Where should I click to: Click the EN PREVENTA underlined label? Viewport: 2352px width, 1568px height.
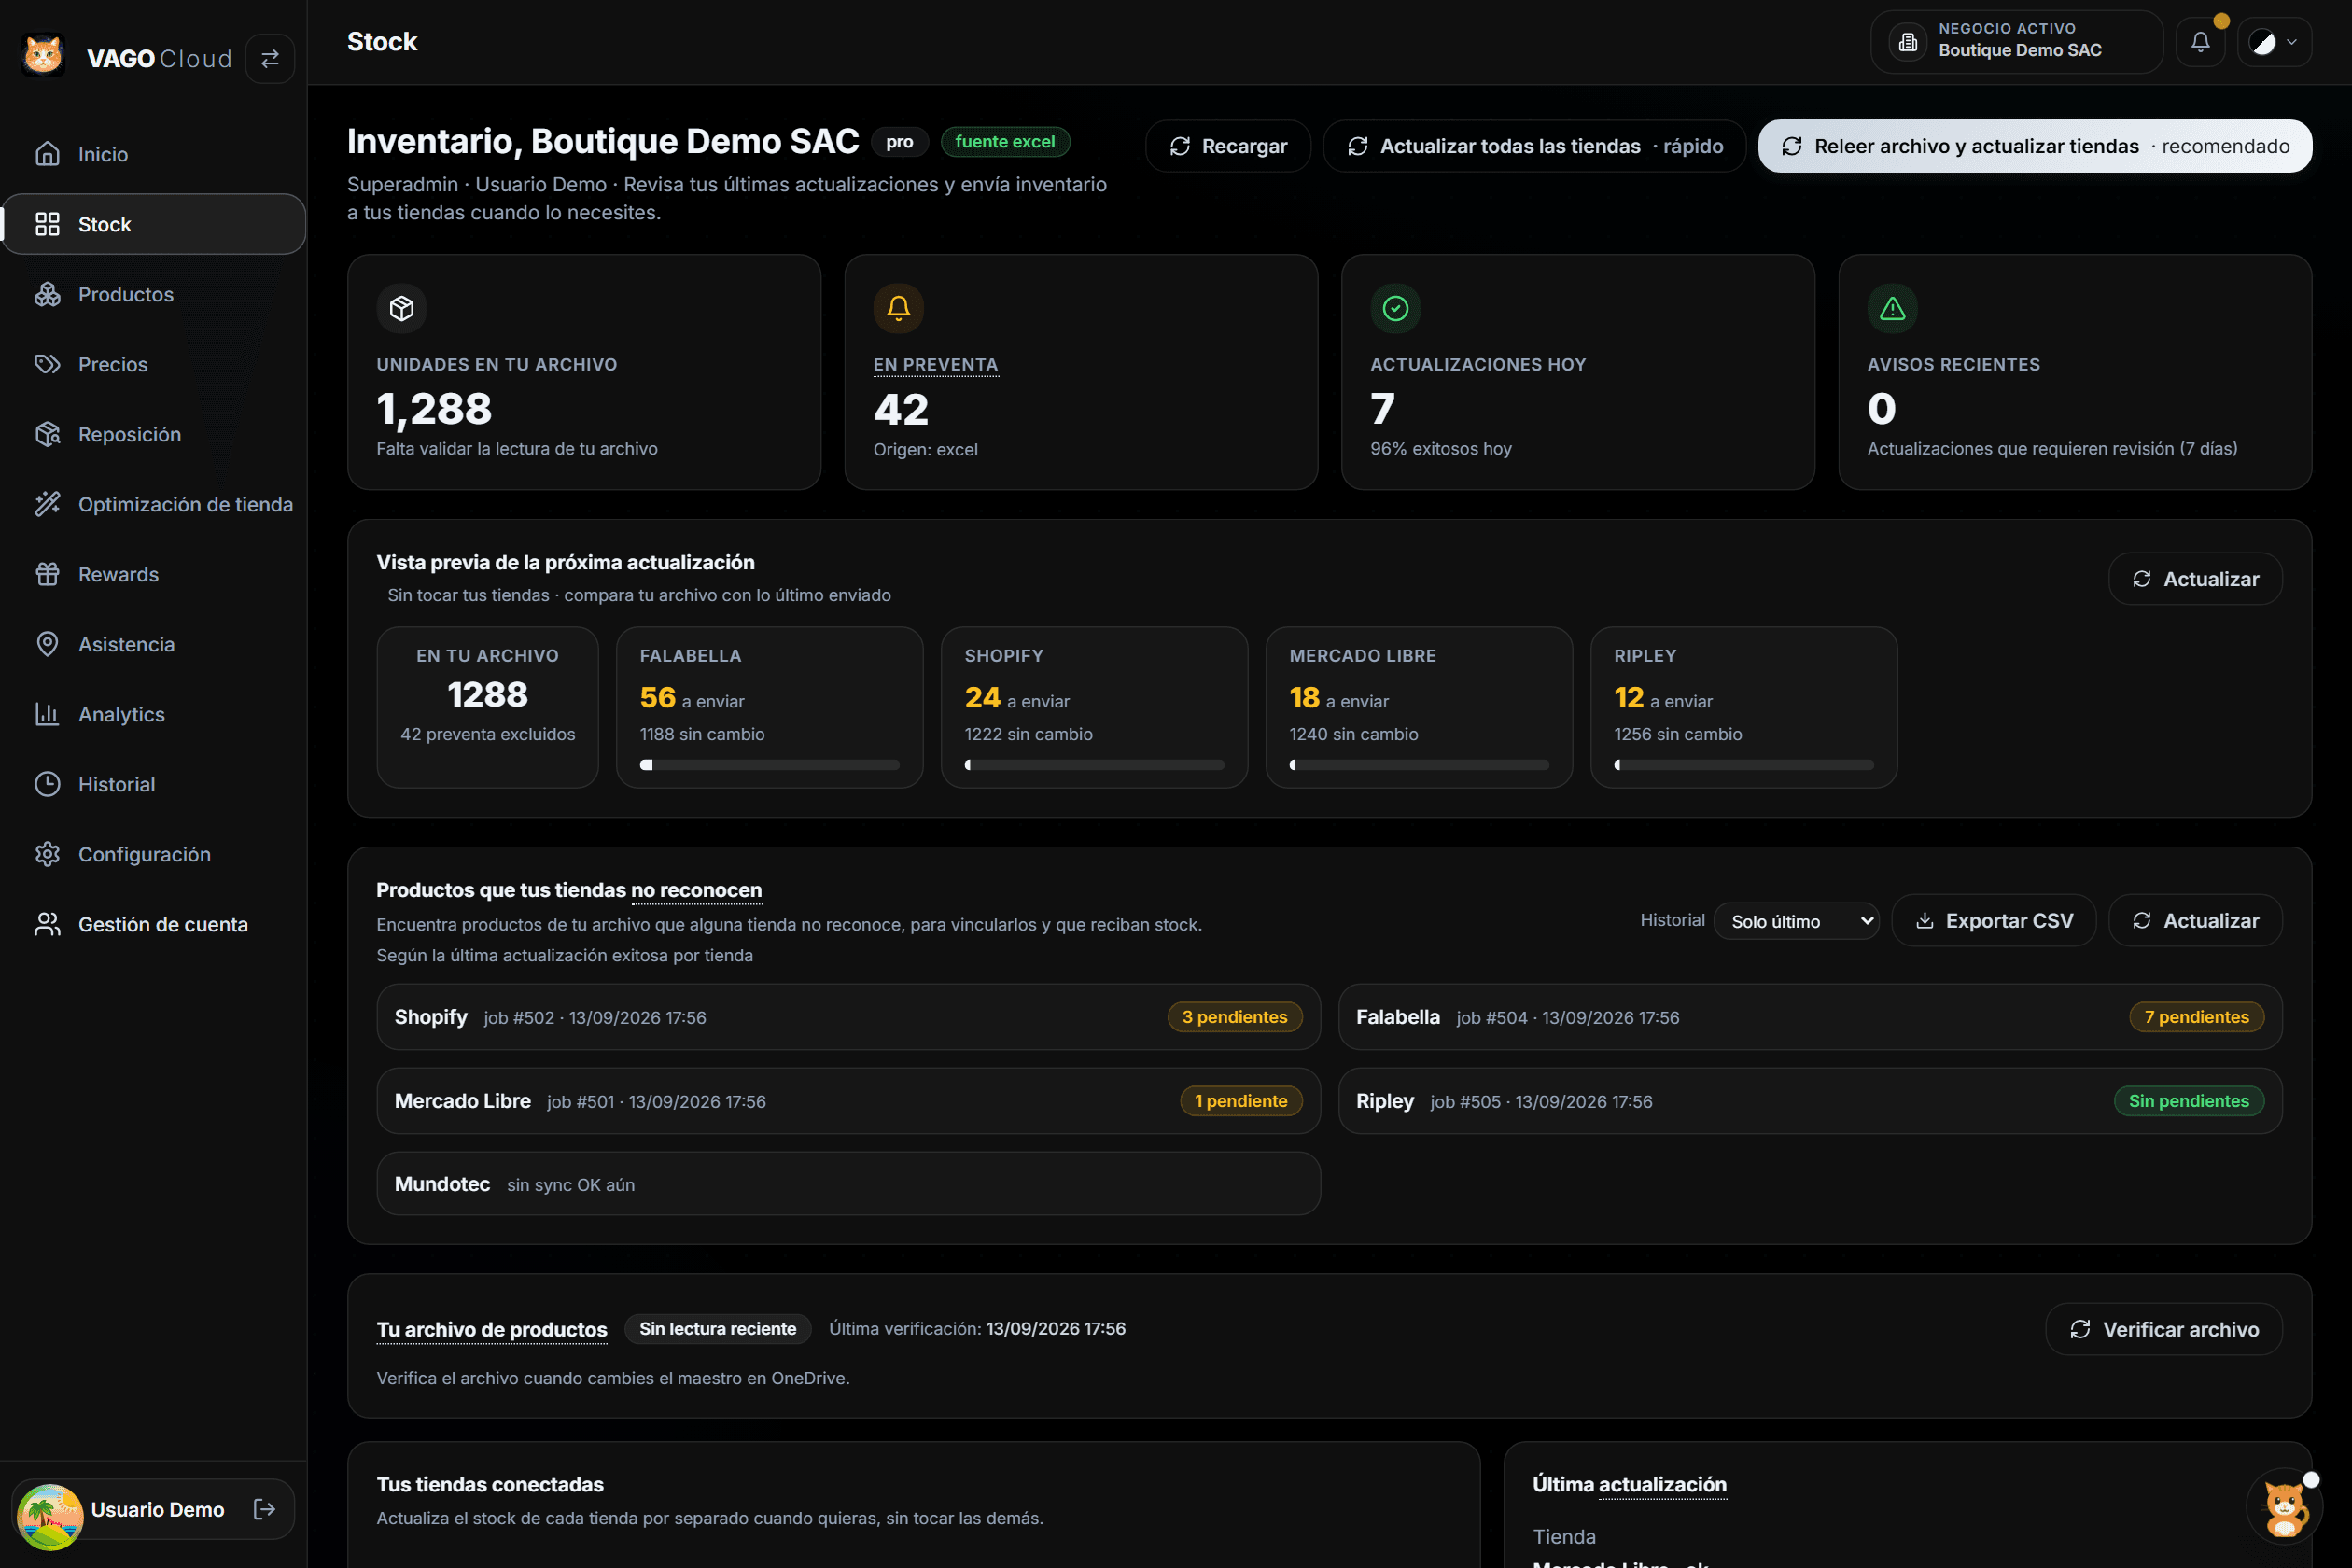936,365
